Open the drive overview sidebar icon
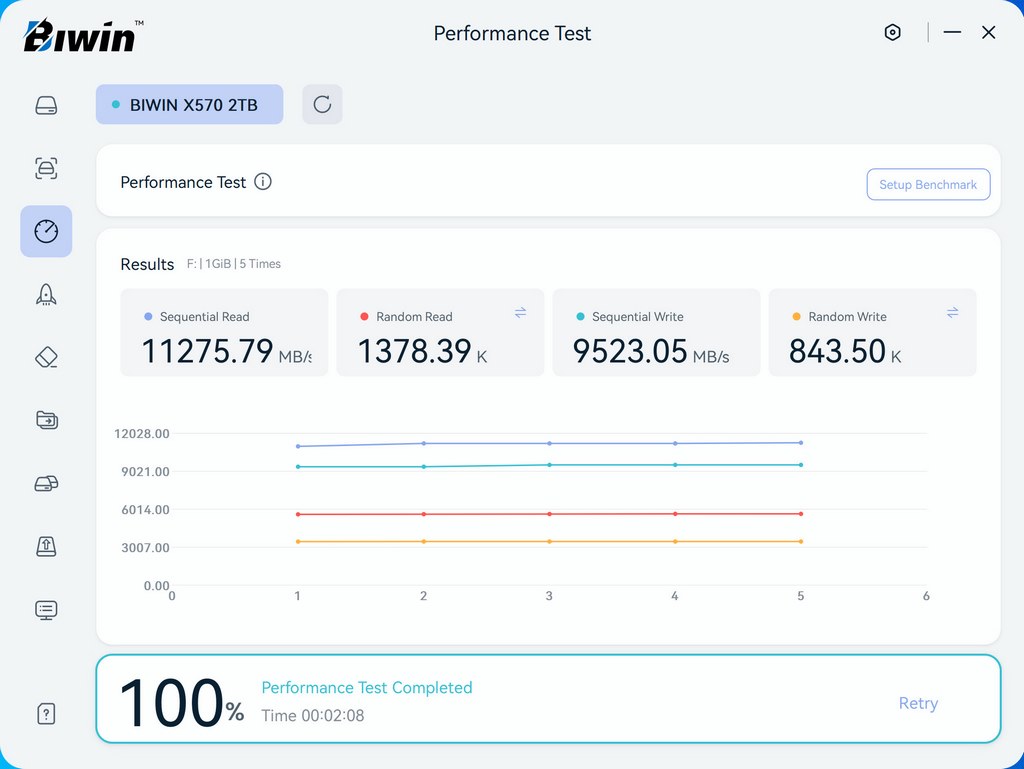 pyautogui.click(x=46, y=105)
